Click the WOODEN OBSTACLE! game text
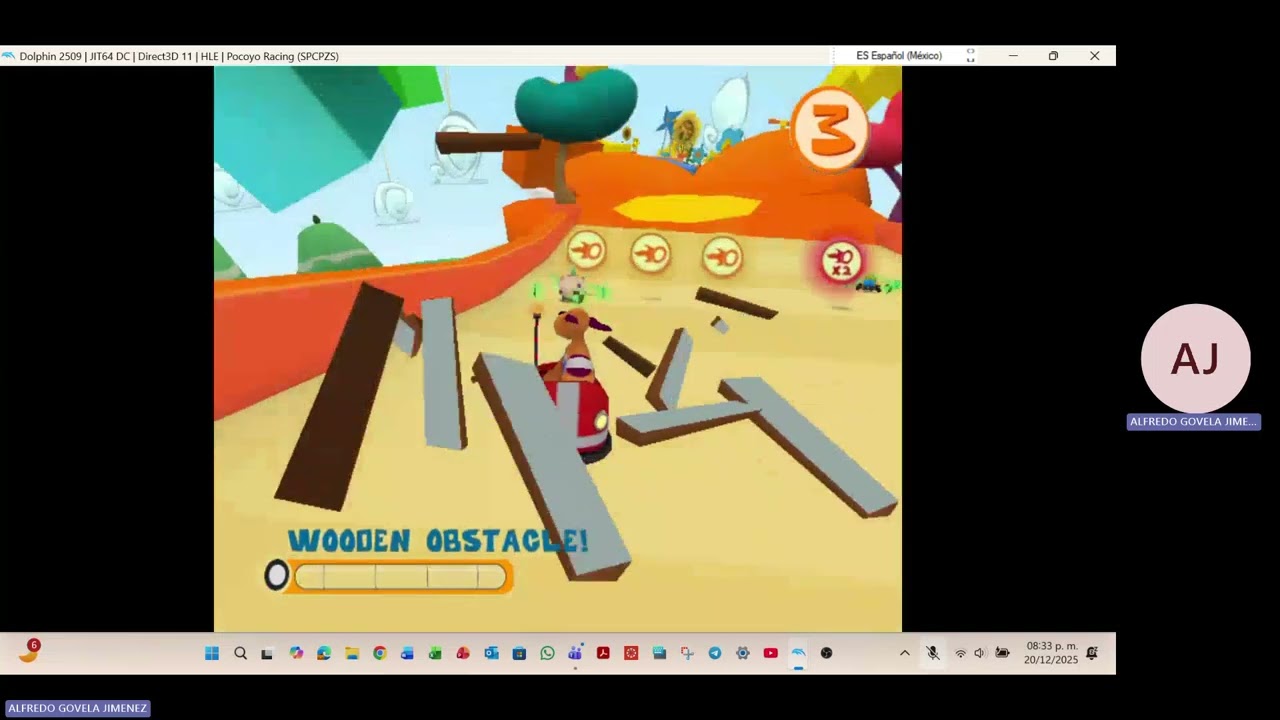This screenshot has height=720, width=1280. [438, 541]
